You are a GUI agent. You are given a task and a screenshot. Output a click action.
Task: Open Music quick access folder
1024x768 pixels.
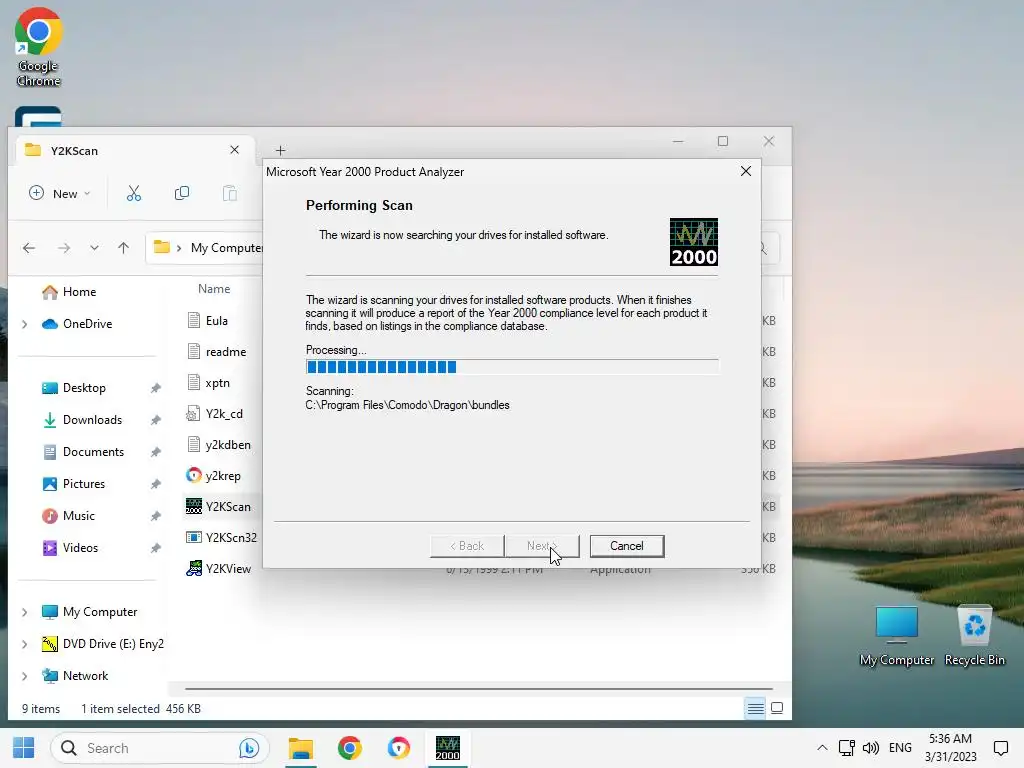coord(78,516)
